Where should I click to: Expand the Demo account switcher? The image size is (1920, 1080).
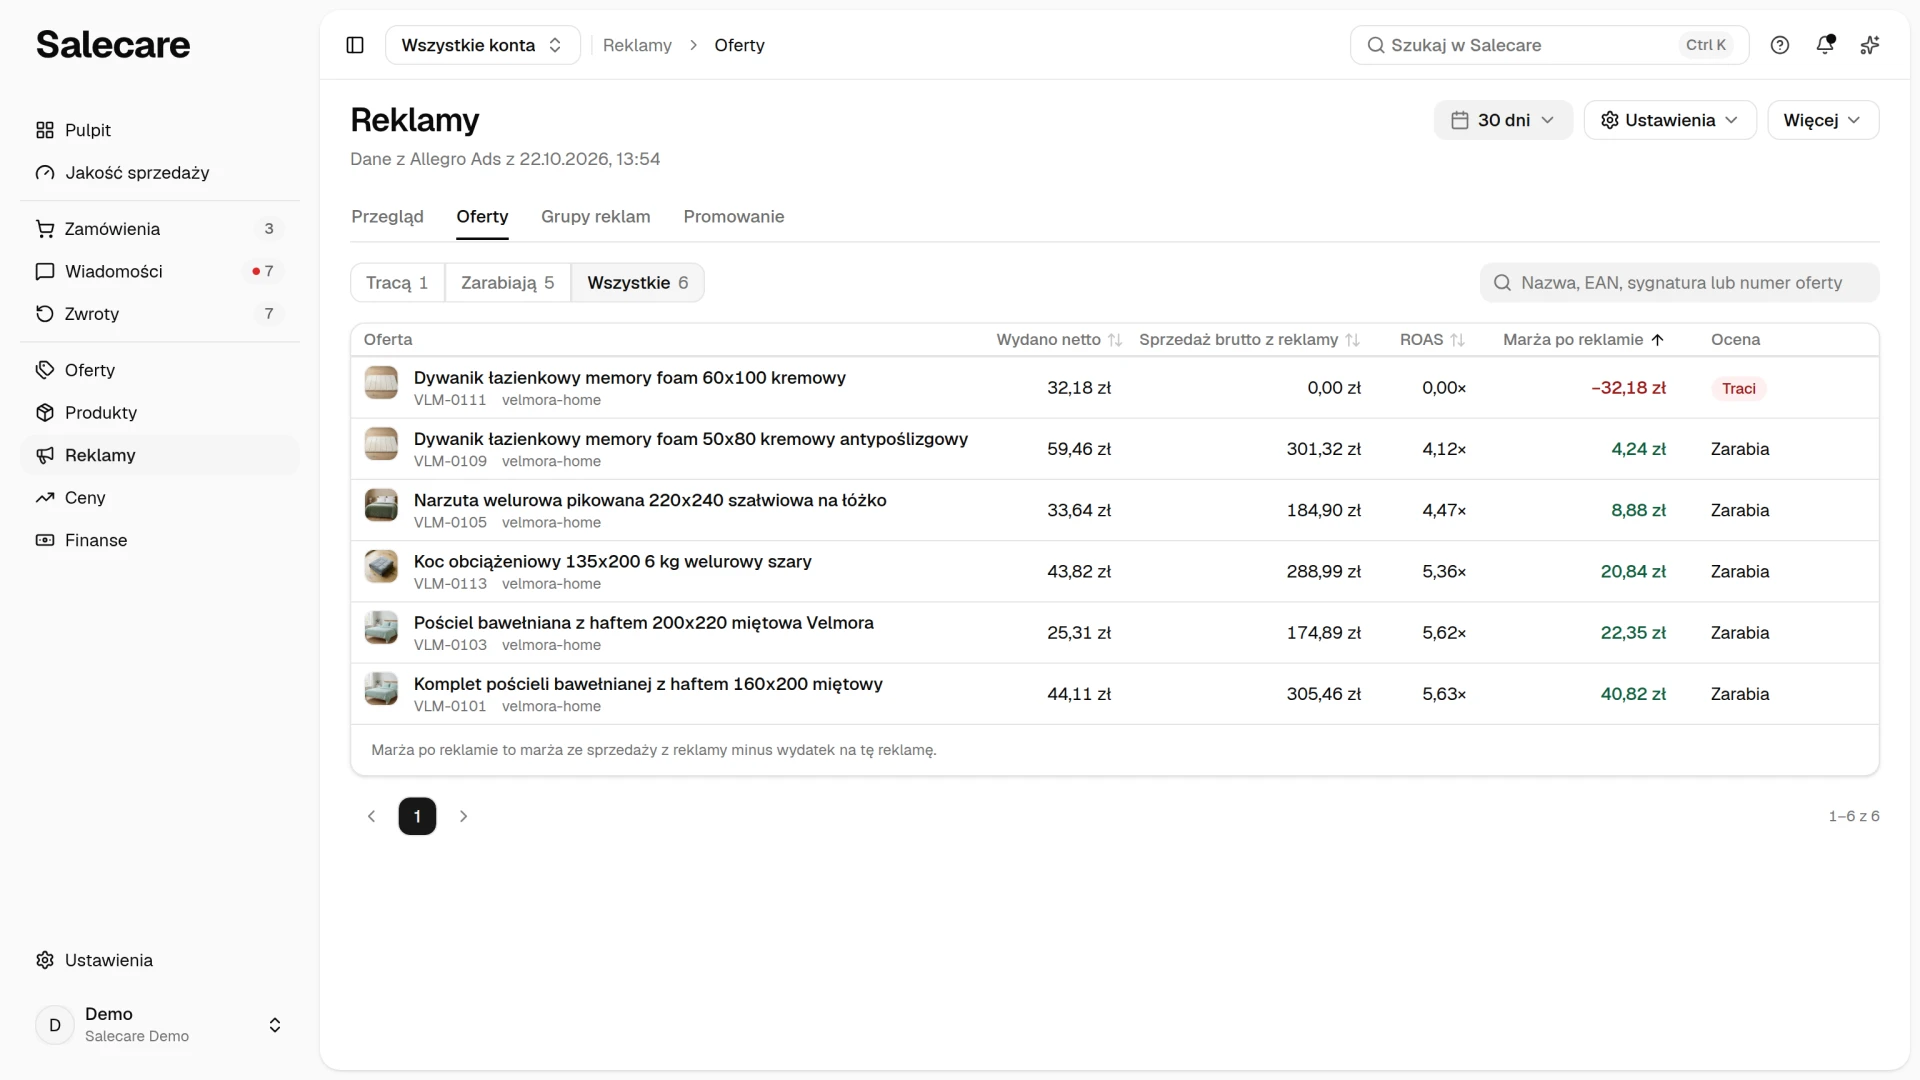(x=160, y=1025)
